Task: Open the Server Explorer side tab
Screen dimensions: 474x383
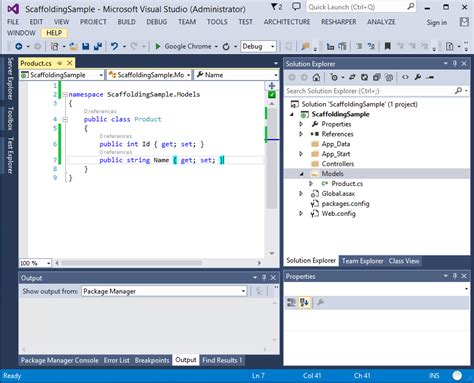Action: click(10, 79)
